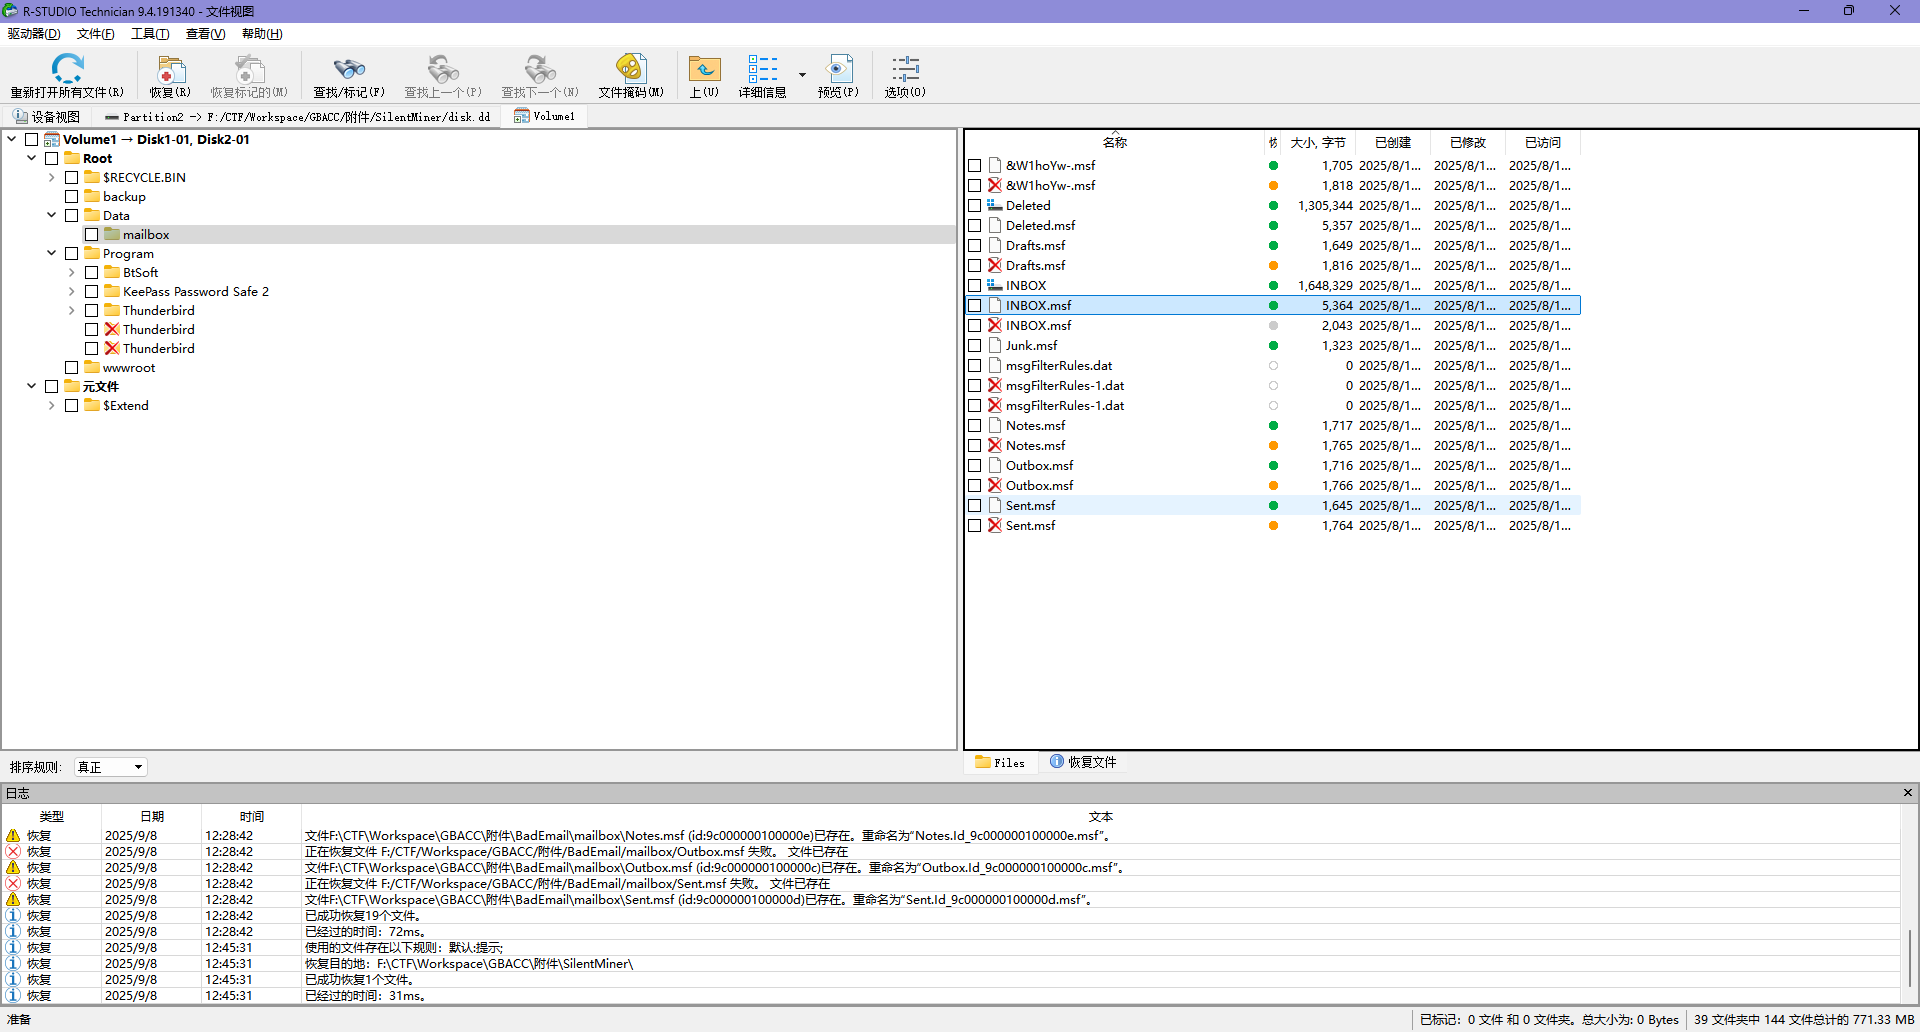Expand the $RECYCLE.BIN folder node
The height and width of the screenshot is (1032, 1920).
[51, 178]
